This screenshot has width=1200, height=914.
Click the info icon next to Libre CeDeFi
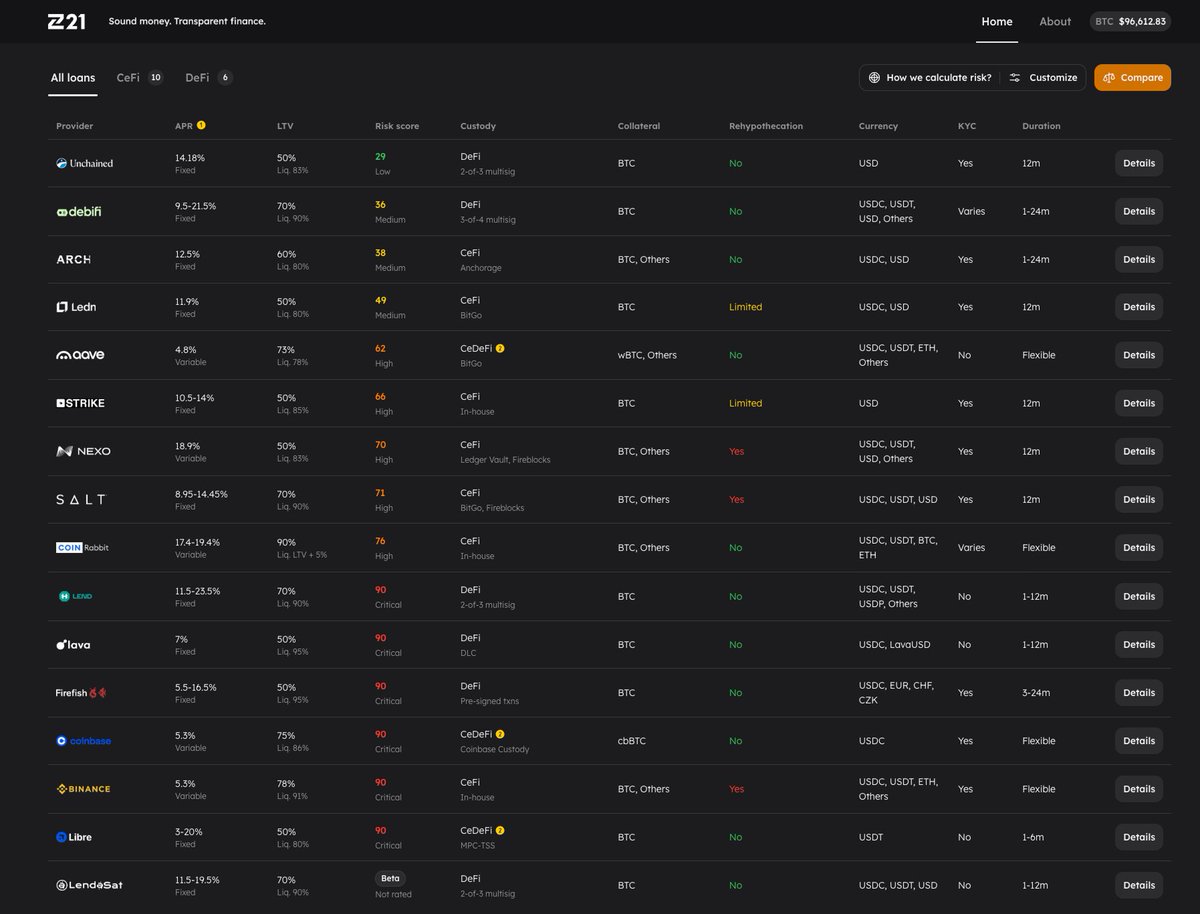(500, 830)
